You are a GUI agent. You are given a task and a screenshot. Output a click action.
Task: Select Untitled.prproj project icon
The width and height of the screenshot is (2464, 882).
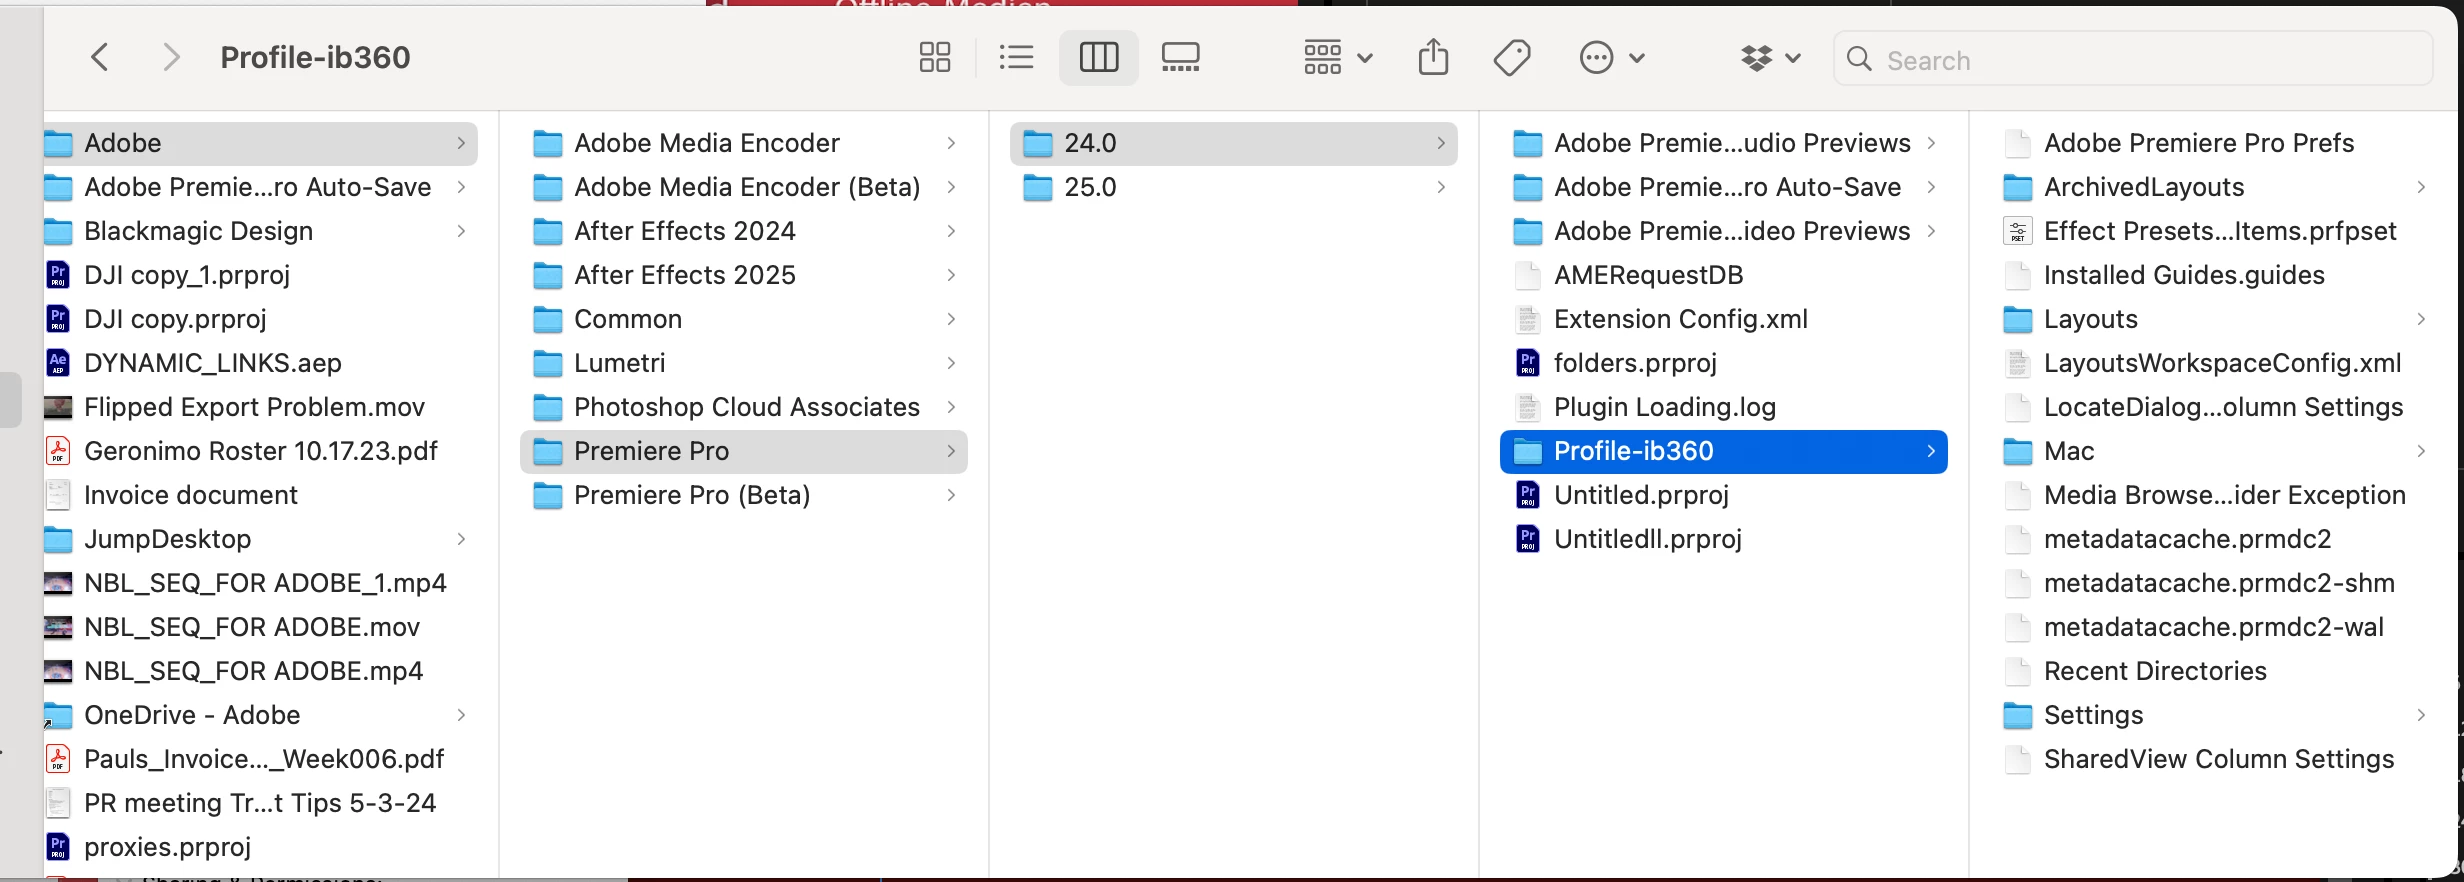tap(1527, 495)
